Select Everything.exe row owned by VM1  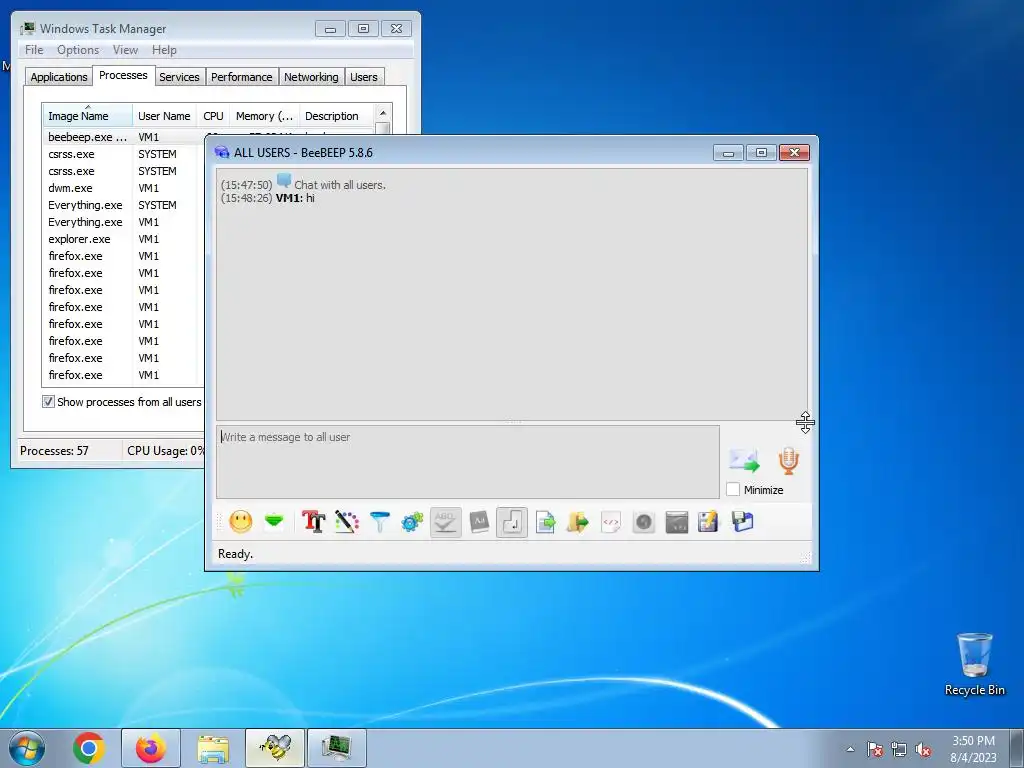click(124, 222)
